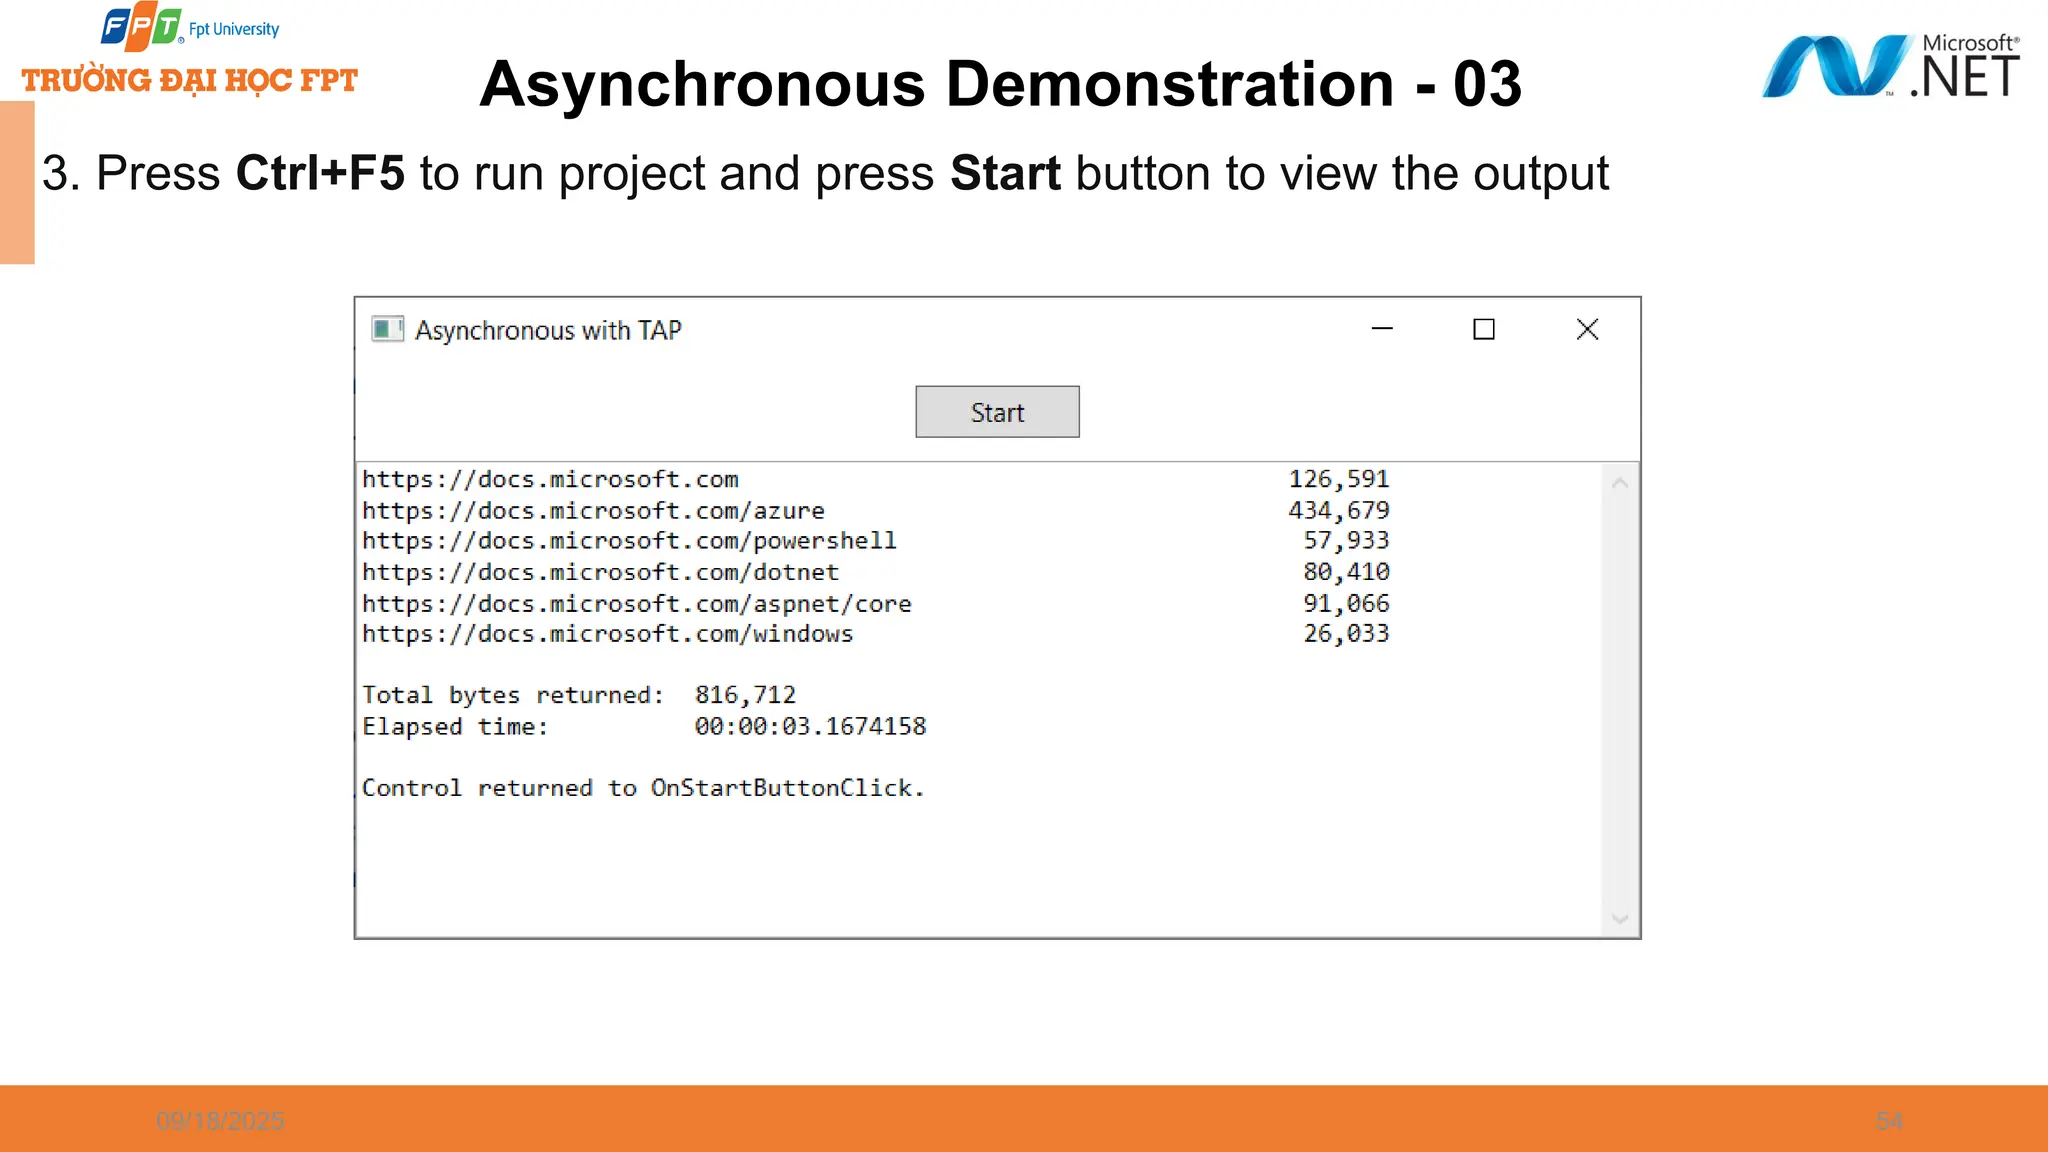This screenshot has width=2048, height=1152.
Task: Close the Asynchronous with TAP window
Action: click(x=1587, y=329)
